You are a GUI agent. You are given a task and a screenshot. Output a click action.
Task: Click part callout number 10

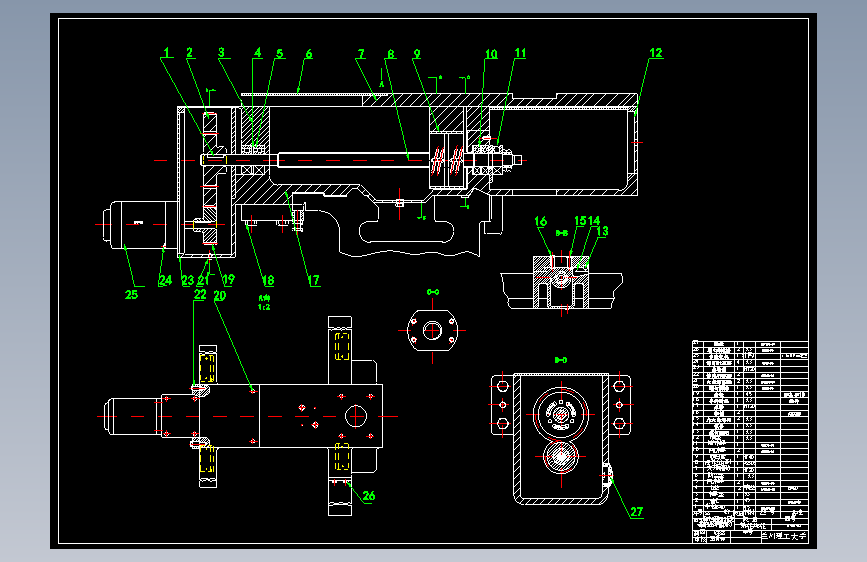492,54
